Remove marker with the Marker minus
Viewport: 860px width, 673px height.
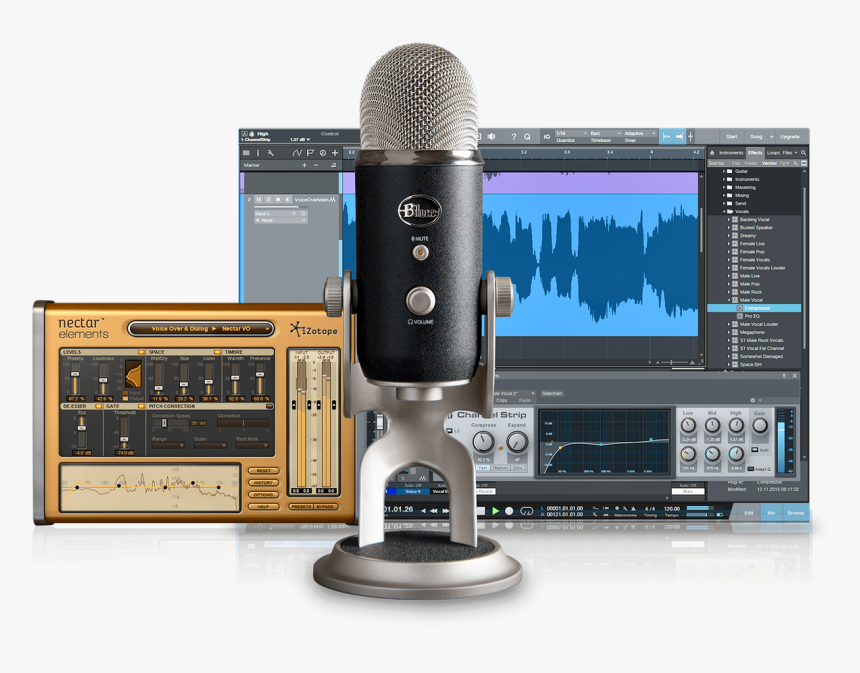pyautogui.click(x=315, y=165)
